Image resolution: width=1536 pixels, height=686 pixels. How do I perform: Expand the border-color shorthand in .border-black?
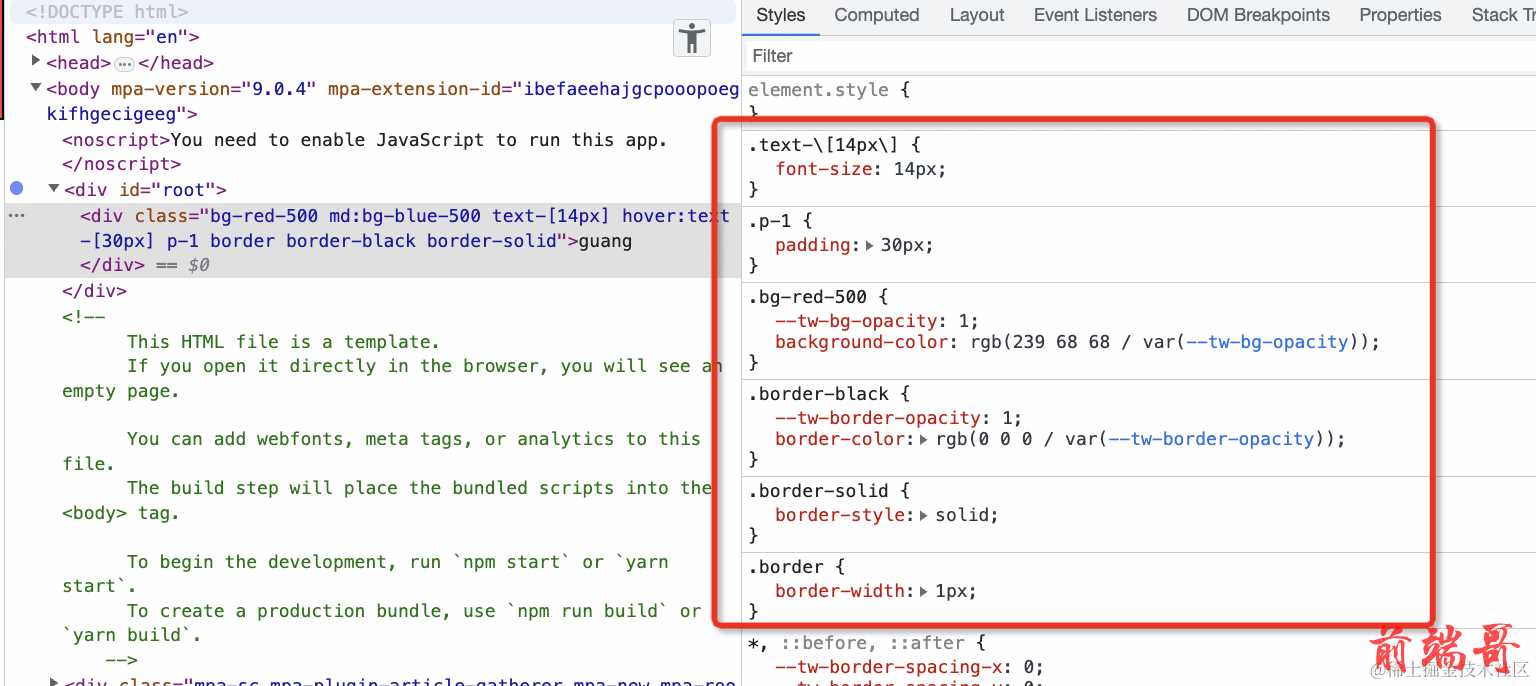[x=924, y=439]
